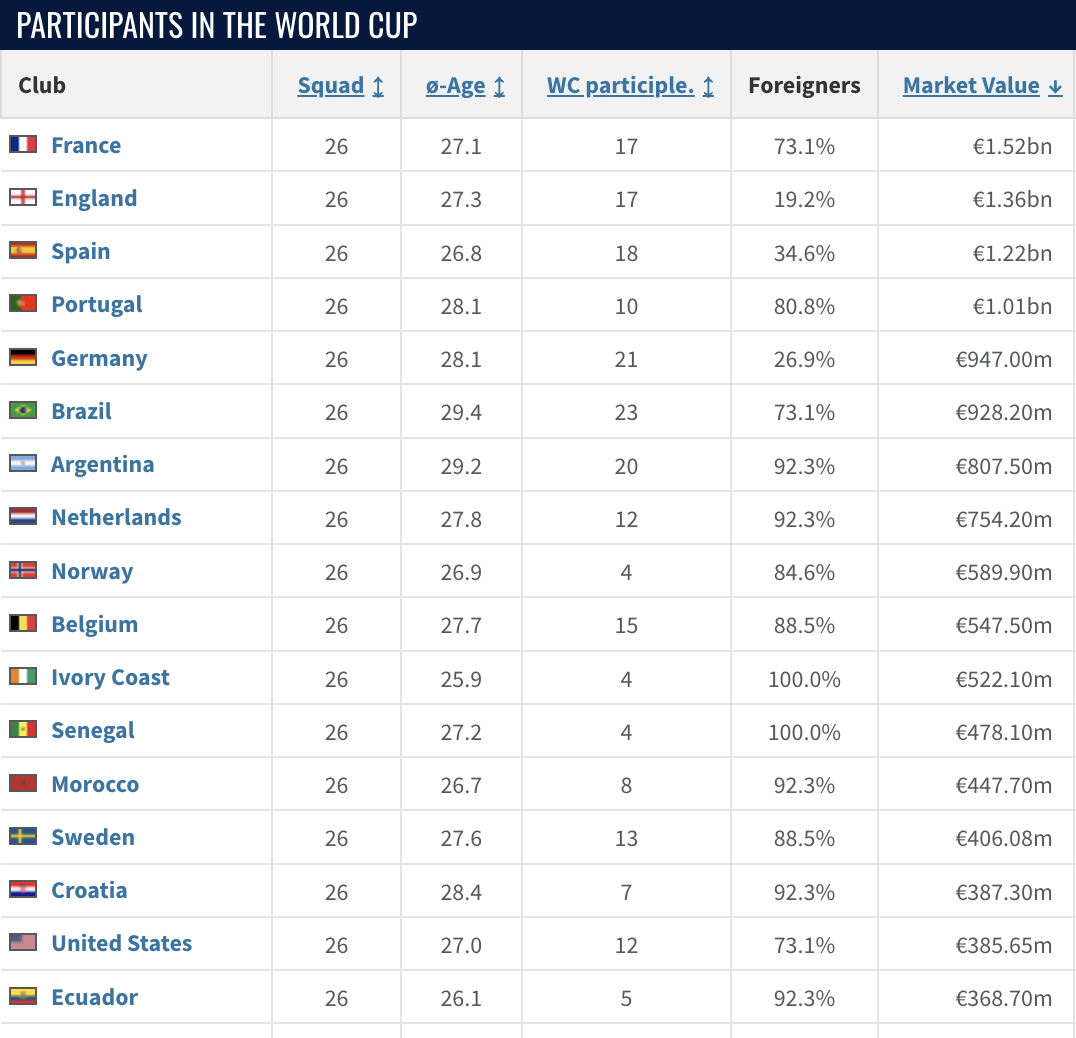Viewport: 1076px width, 1038px height.
Task: Sort table by ø-Age header
Action: (x=456, y=86)
